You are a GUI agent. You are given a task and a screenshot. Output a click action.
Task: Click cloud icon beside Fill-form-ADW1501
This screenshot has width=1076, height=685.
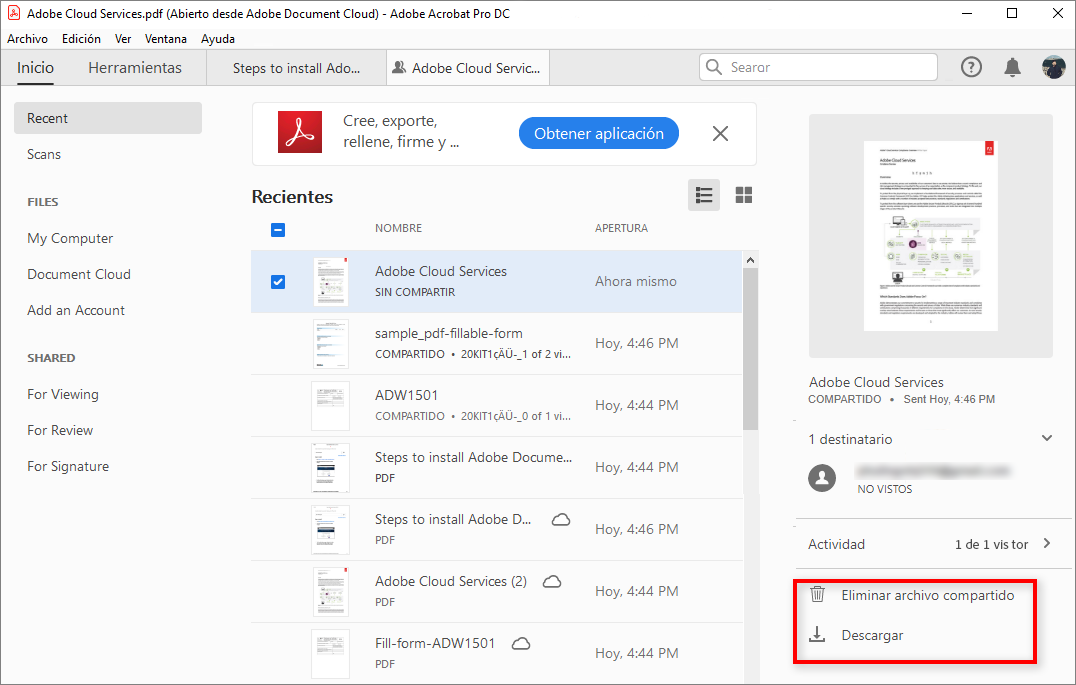[522, 644]
